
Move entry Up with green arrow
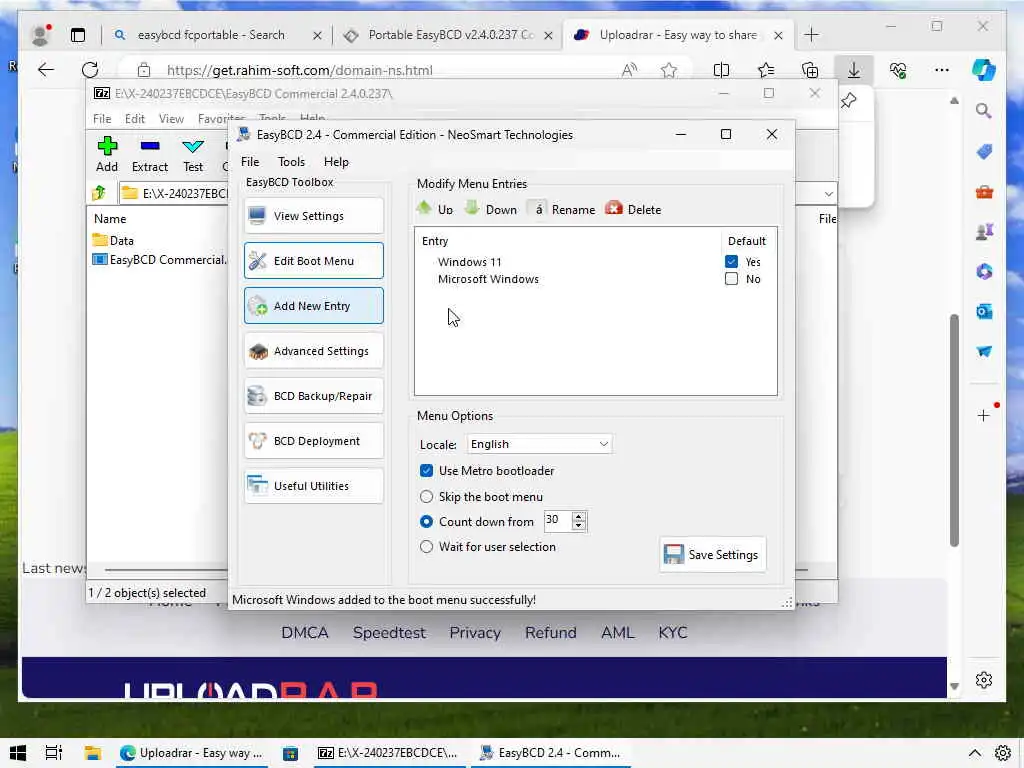(435, 209)
